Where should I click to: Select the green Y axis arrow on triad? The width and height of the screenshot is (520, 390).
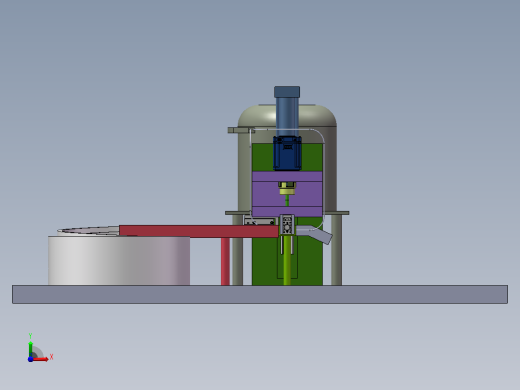coord(31,348)
